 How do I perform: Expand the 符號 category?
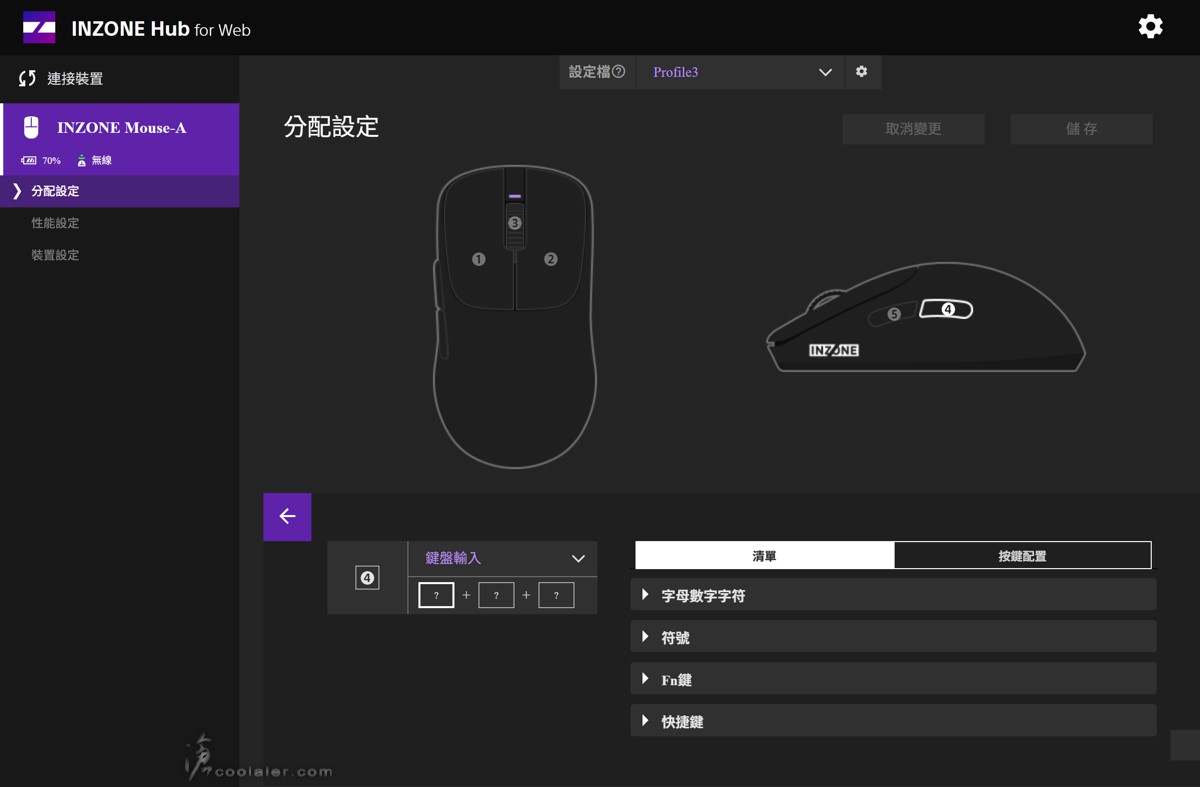(893, 637)
